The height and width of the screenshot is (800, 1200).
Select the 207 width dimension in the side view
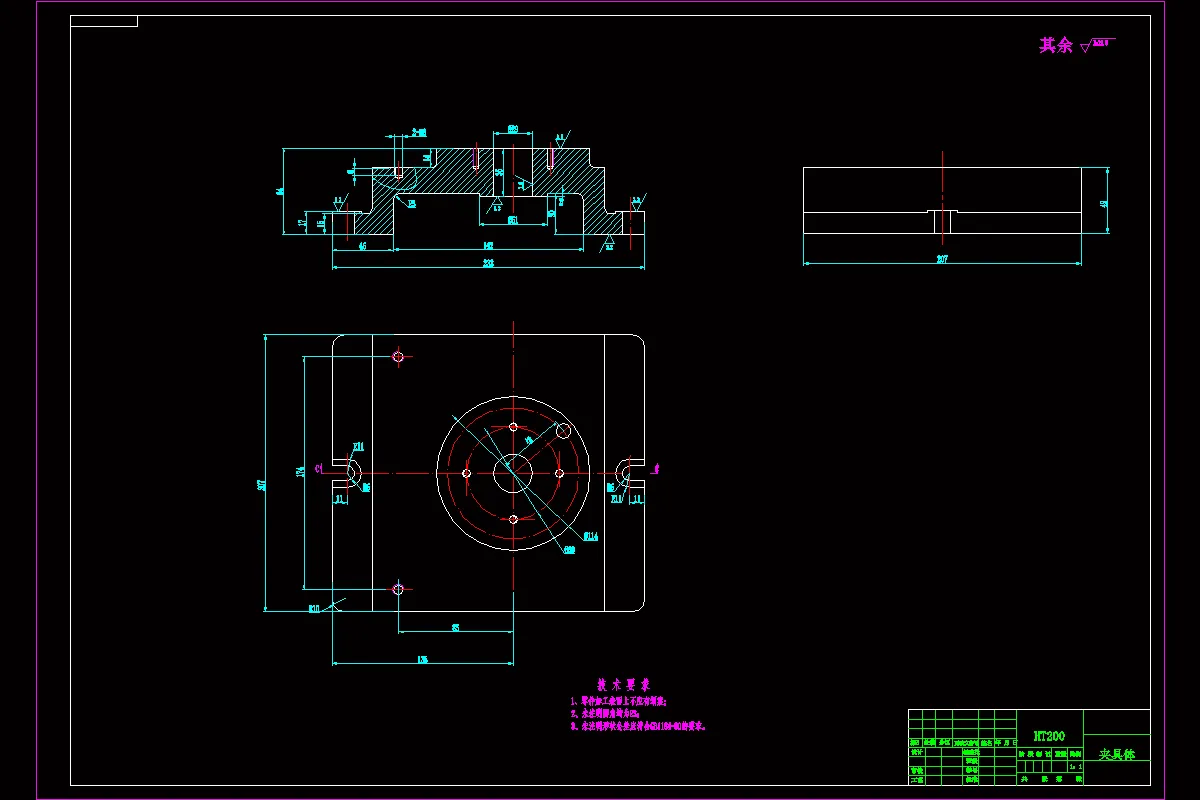(942, 259)
